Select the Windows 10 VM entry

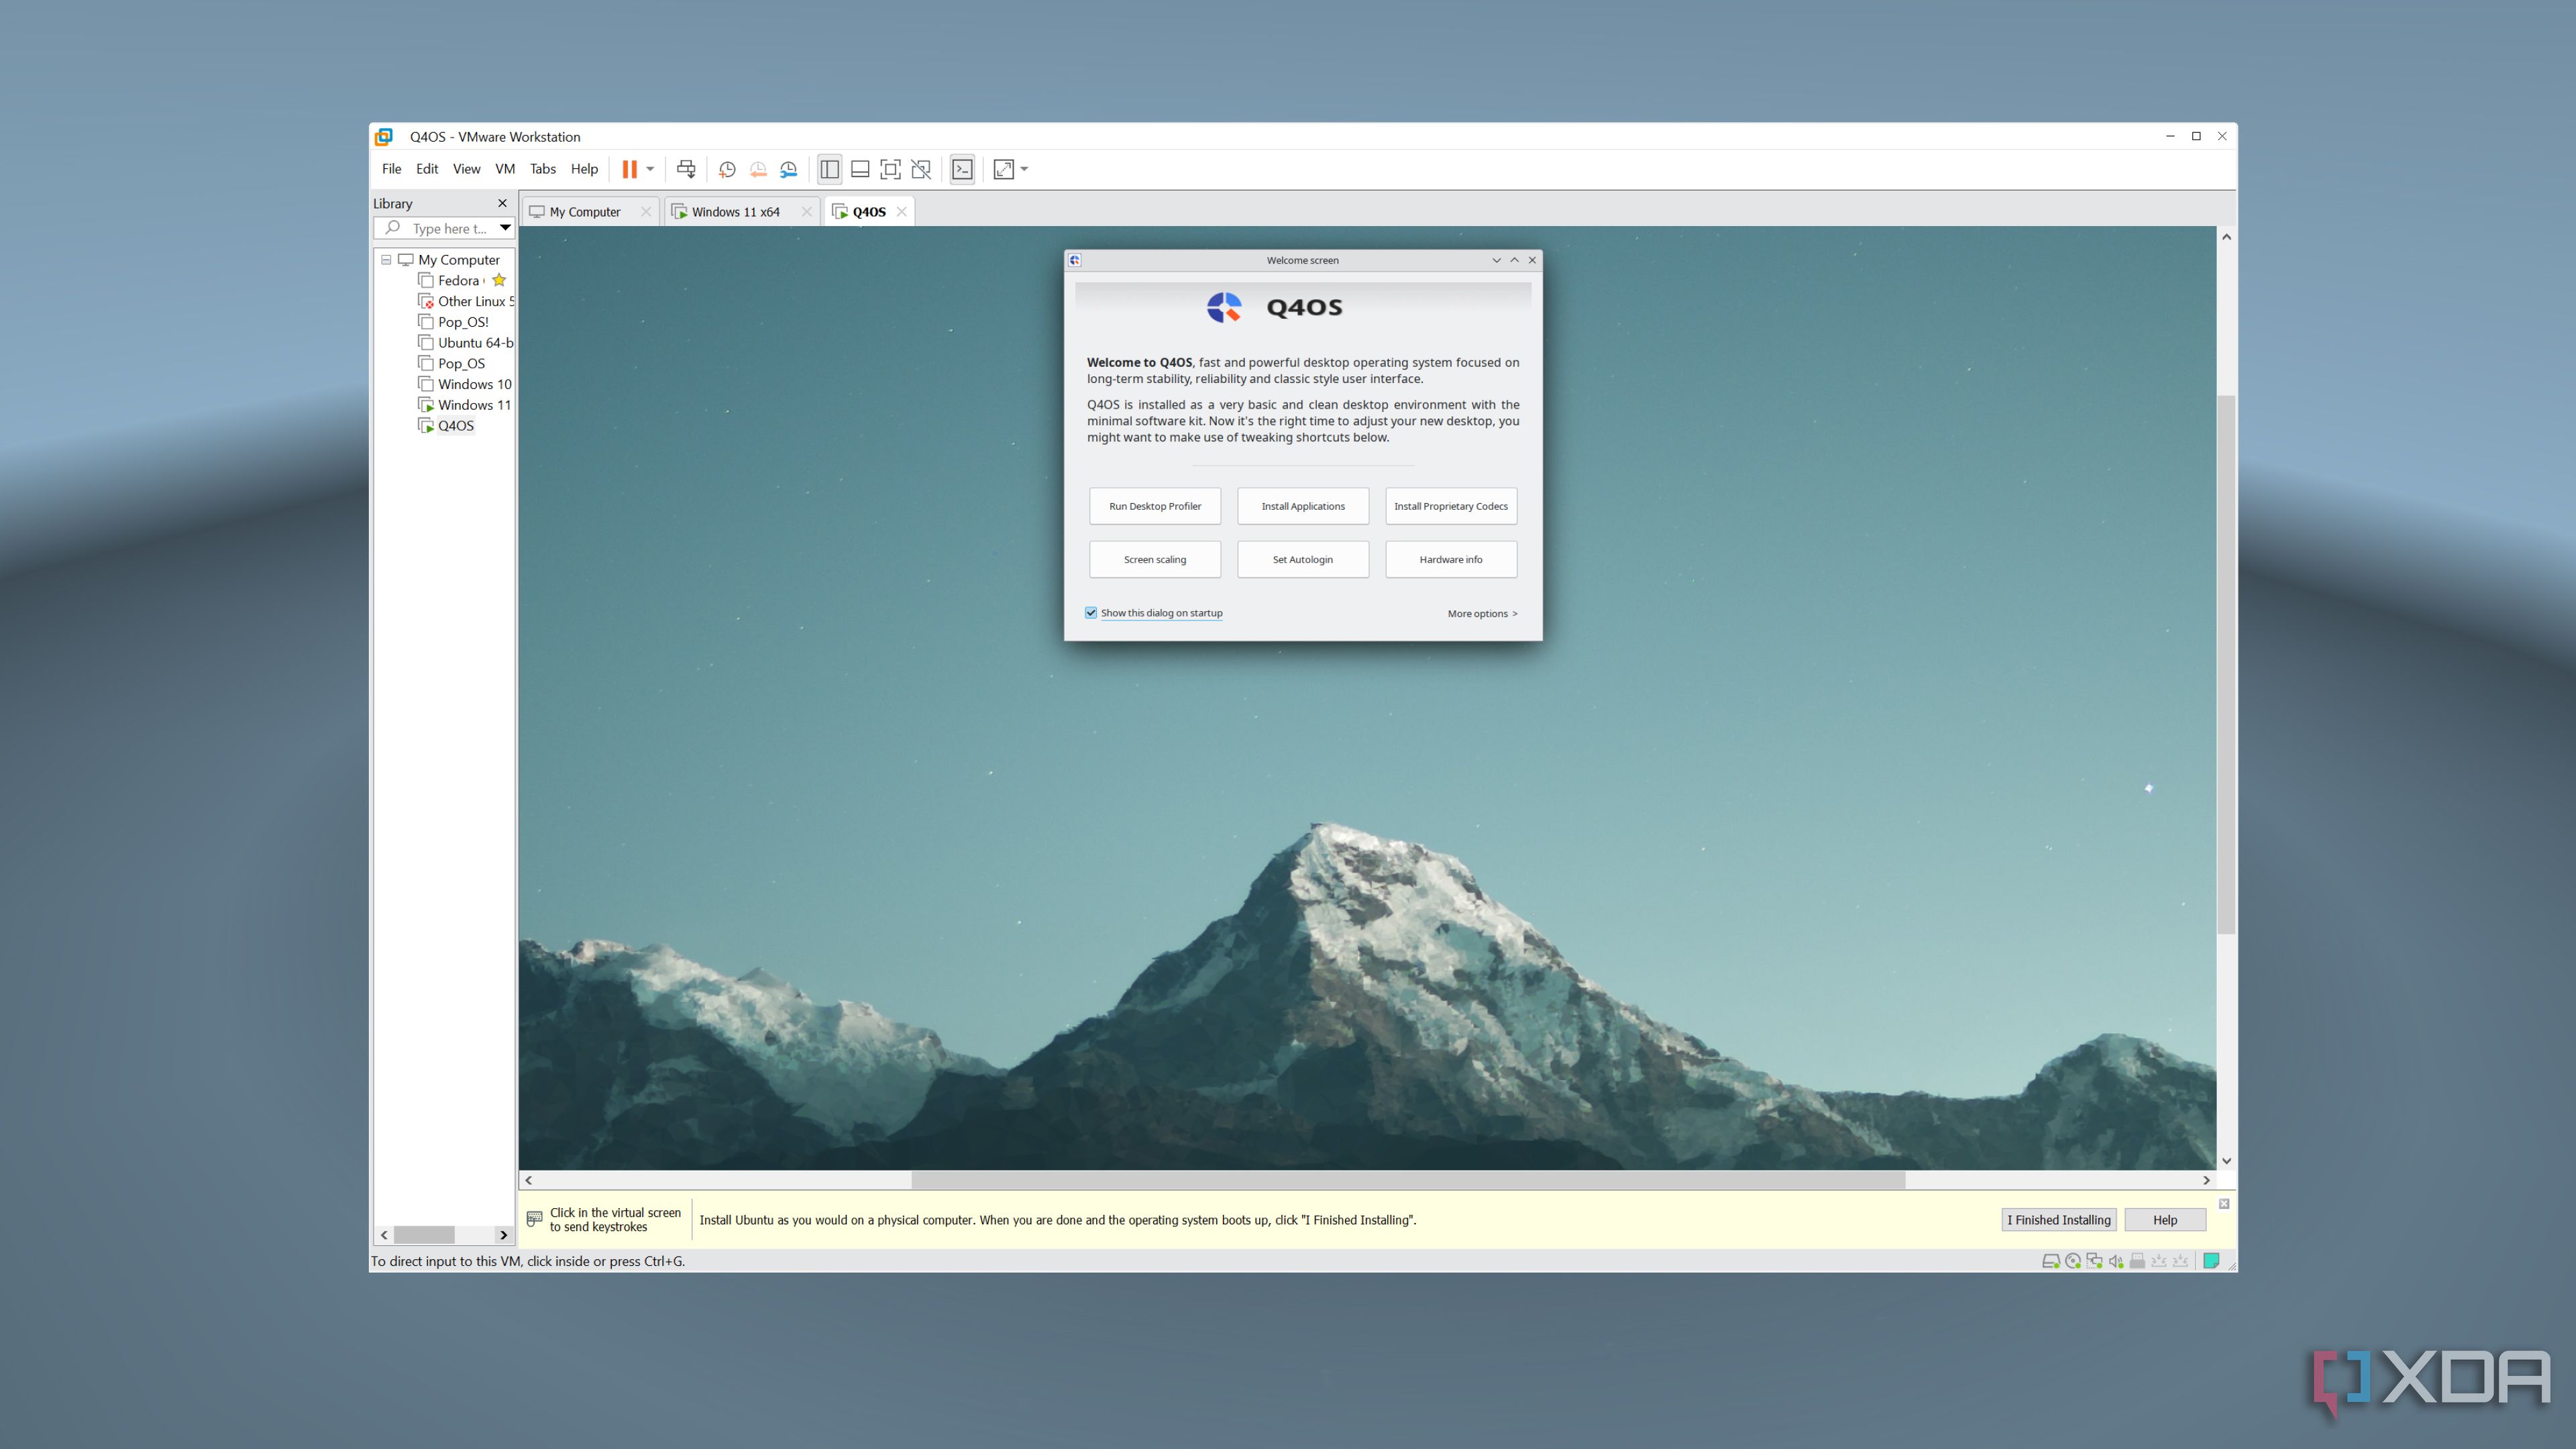pyautogui.click(x=466, y=384)
